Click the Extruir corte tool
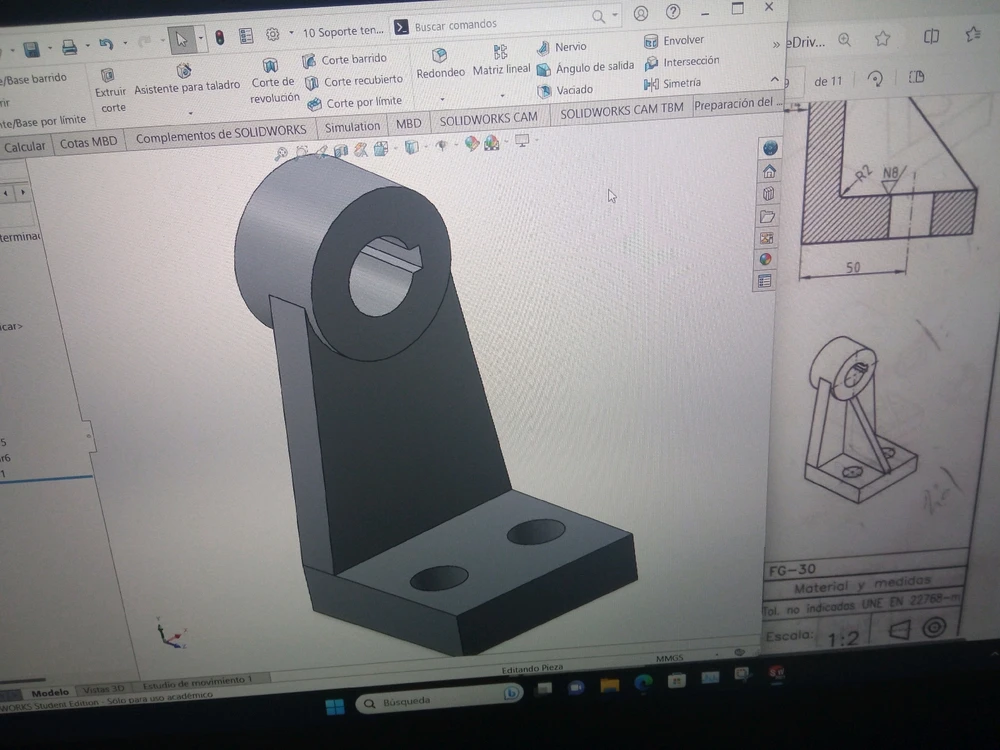Screen dimensions: 1000x750 click(110, 89)
